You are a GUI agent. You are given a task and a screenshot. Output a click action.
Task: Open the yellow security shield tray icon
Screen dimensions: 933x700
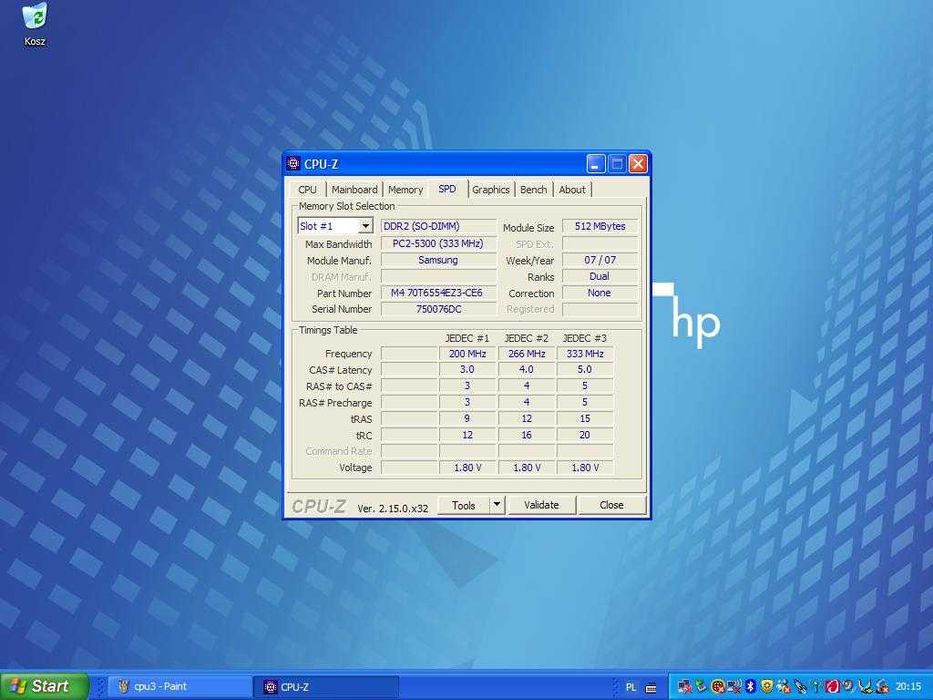(767, 686)
